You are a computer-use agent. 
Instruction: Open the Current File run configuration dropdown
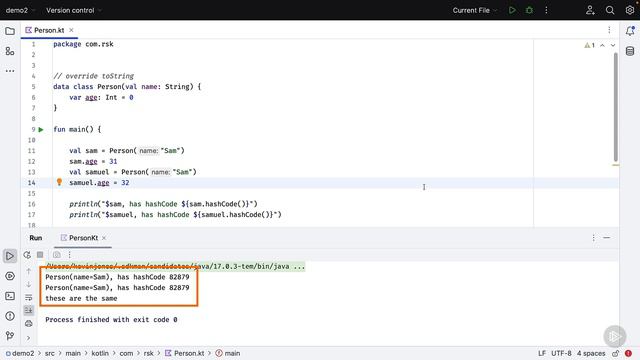click(475, 10)
